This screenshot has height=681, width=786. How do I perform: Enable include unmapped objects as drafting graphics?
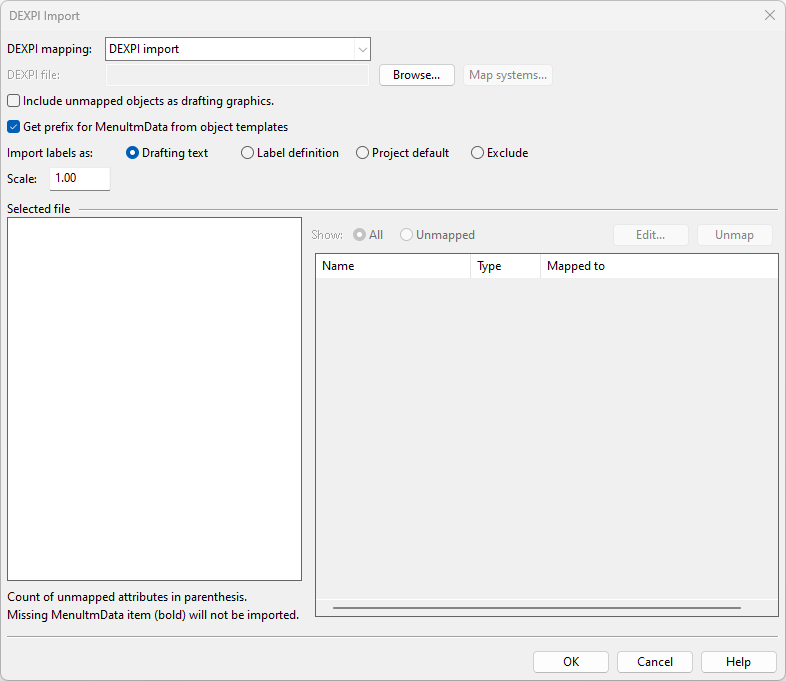click(14, 101)
